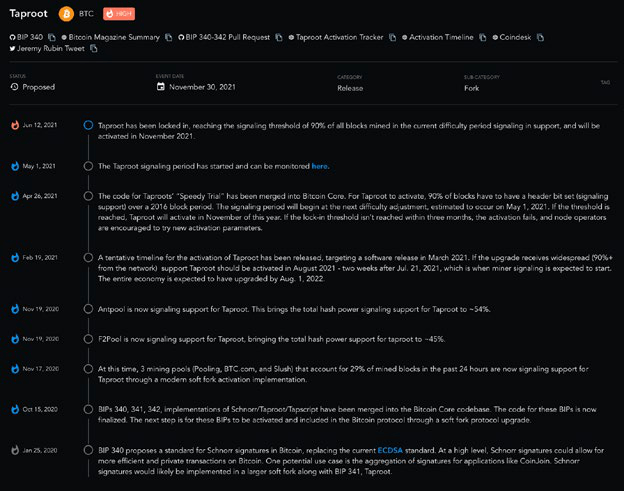Copy the Taproot Activation Tracker link
Viewport: 624px width, 491px height.
tap(392, 37)
